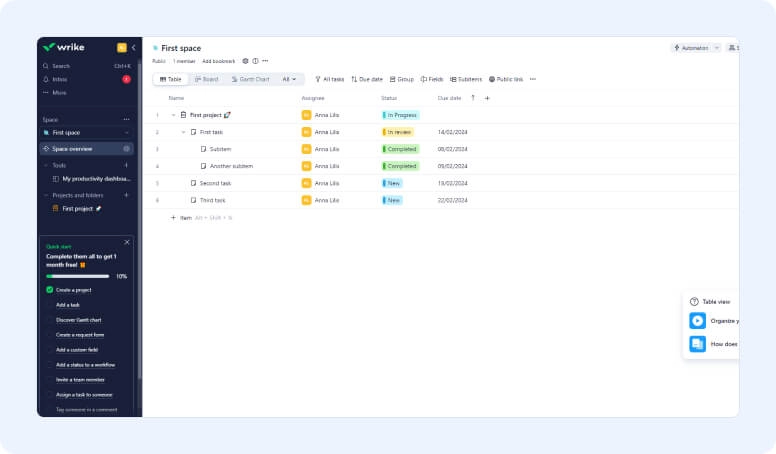Collapse the First project row in table
Viewport: 776px width, 454px height.
click(173, 115)
